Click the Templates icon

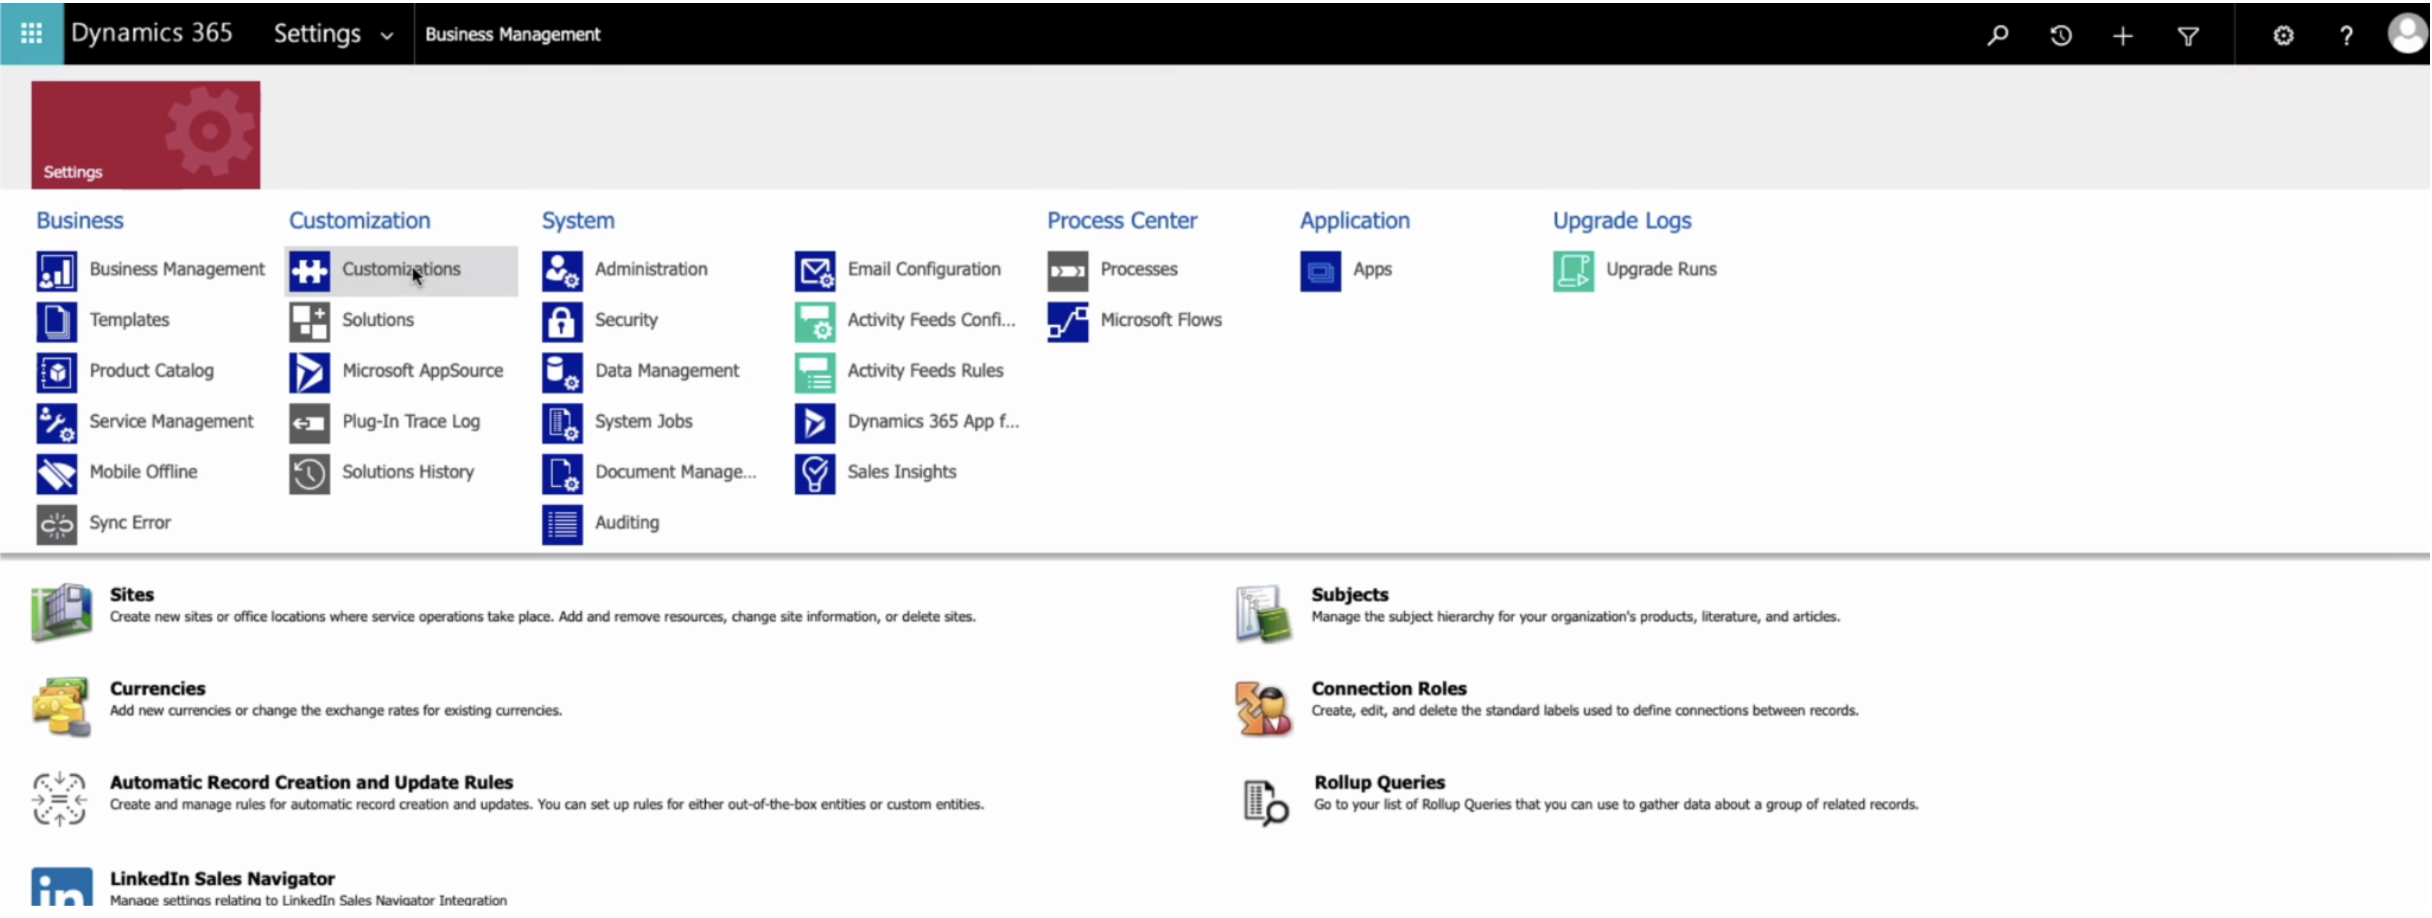[x=56, y=321]
